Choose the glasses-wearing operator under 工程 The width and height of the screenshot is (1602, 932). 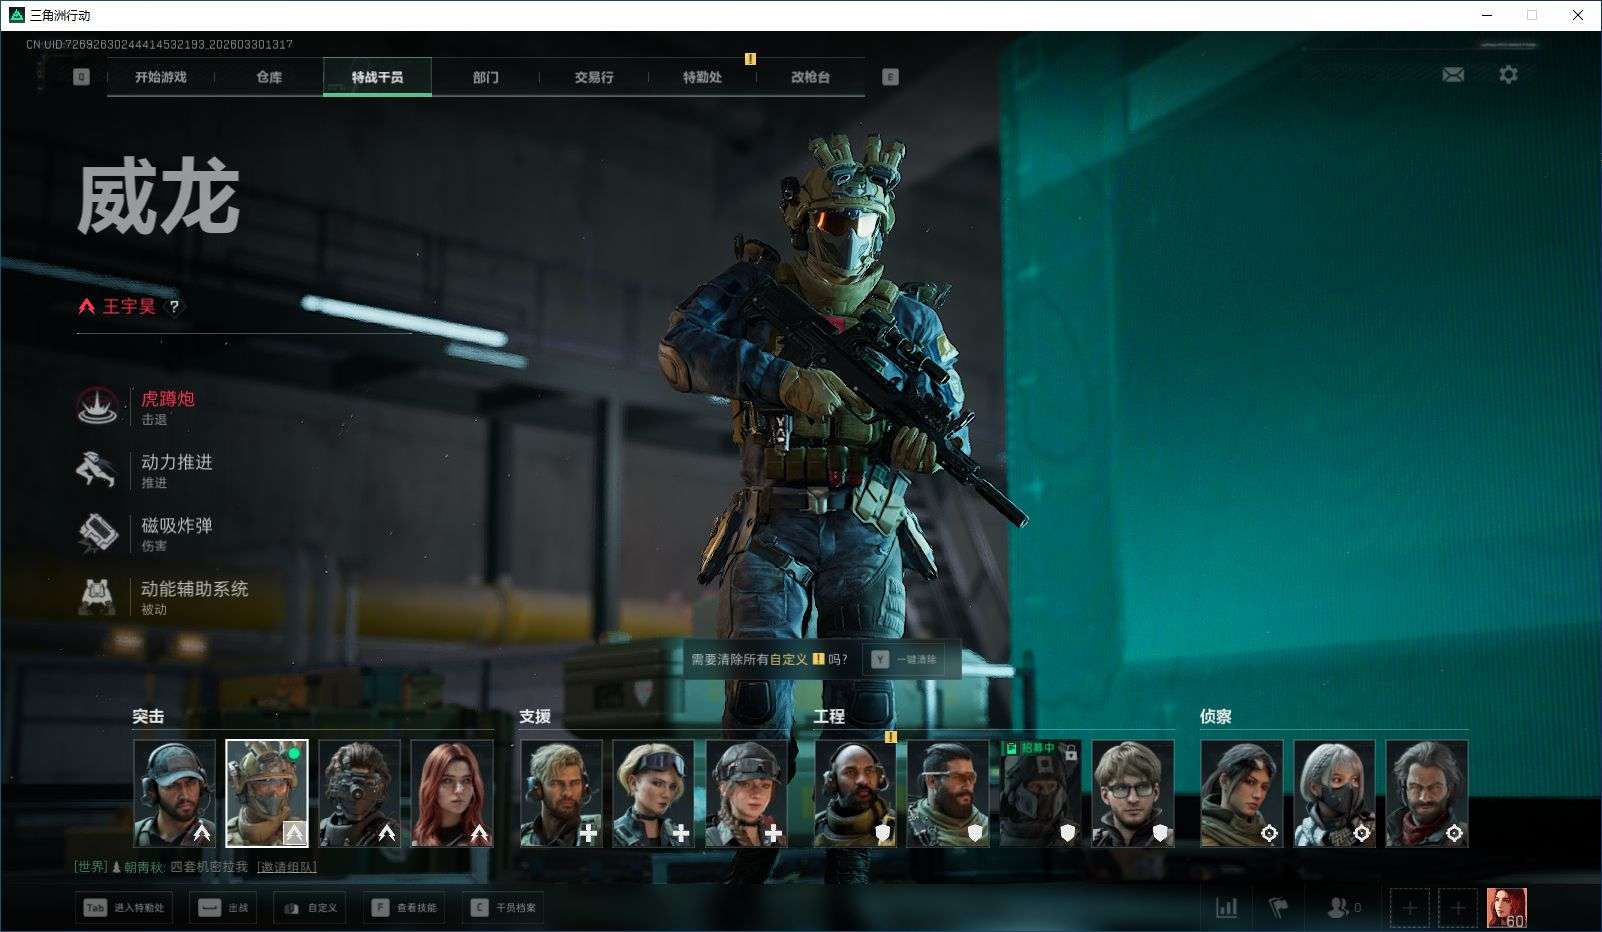pyautogui.click(x=1133, y=794)
